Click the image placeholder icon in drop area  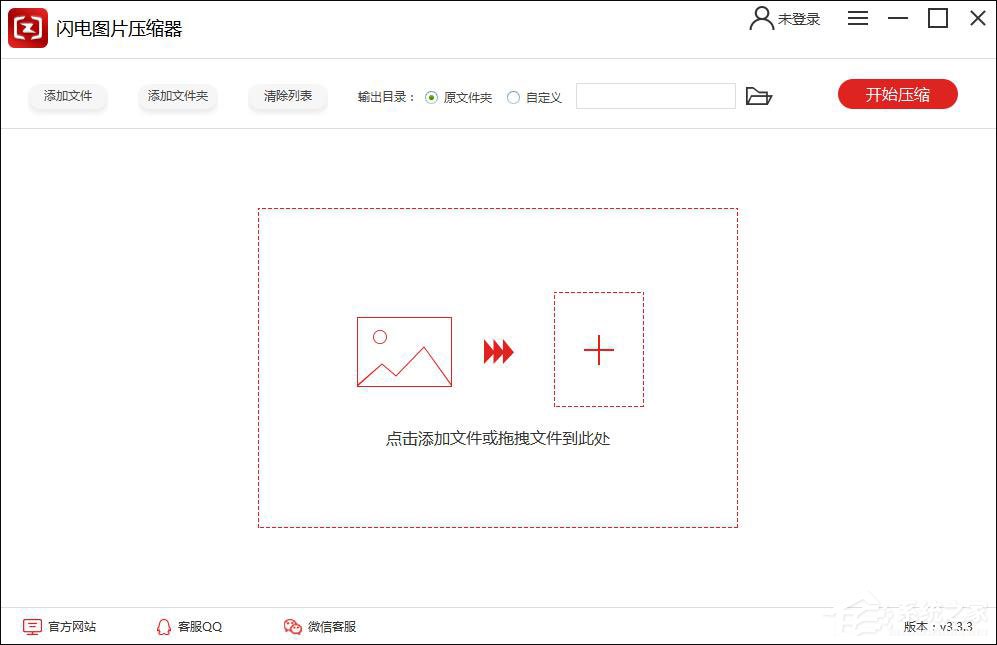point(403,352)
